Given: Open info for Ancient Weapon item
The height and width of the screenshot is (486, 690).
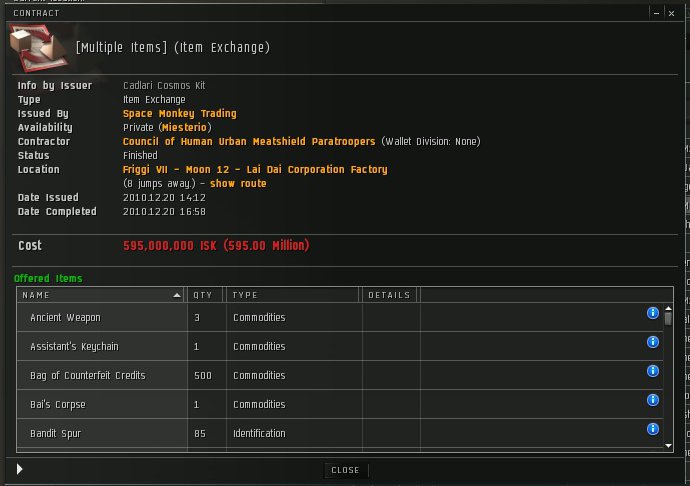Looking at the screenshot, I should pos(653,313).
